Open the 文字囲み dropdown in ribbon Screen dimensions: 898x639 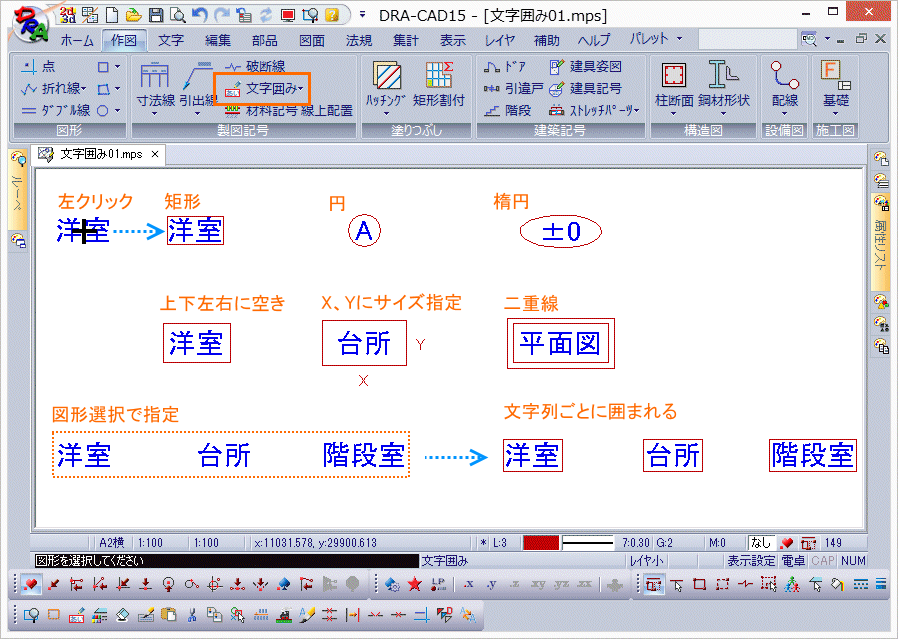coord(301,89)
